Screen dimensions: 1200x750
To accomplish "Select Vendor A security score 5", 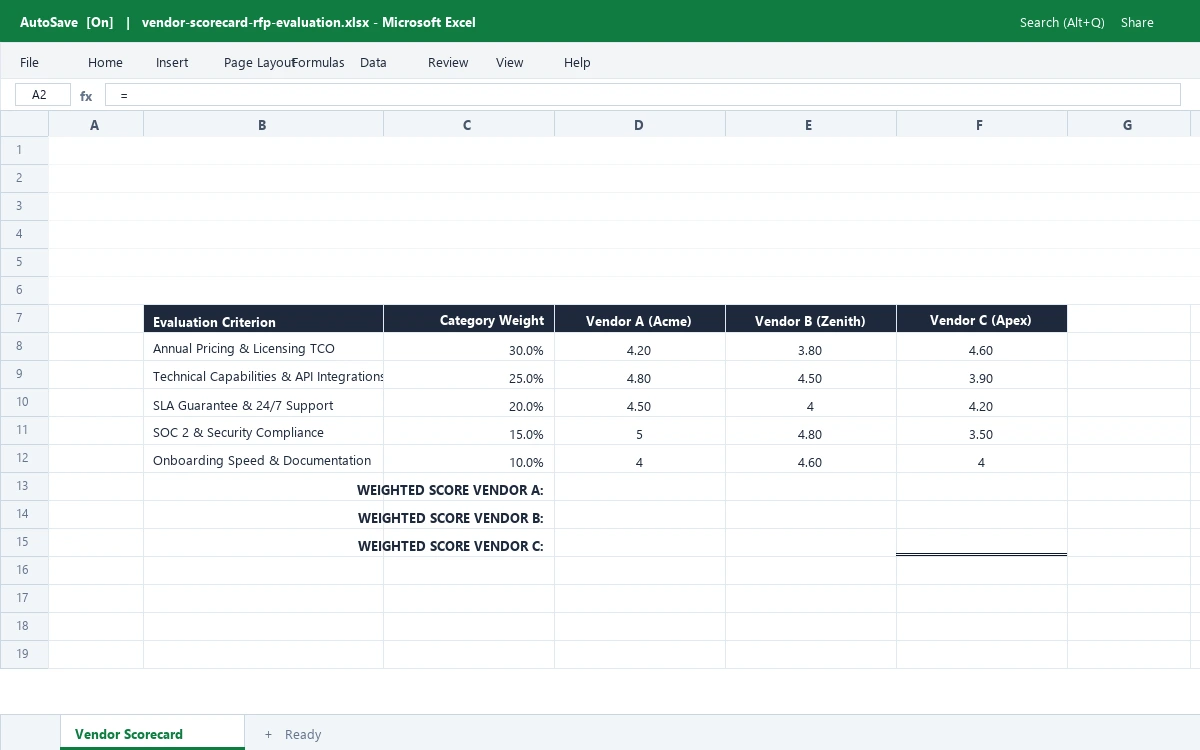I will point(640,431).
